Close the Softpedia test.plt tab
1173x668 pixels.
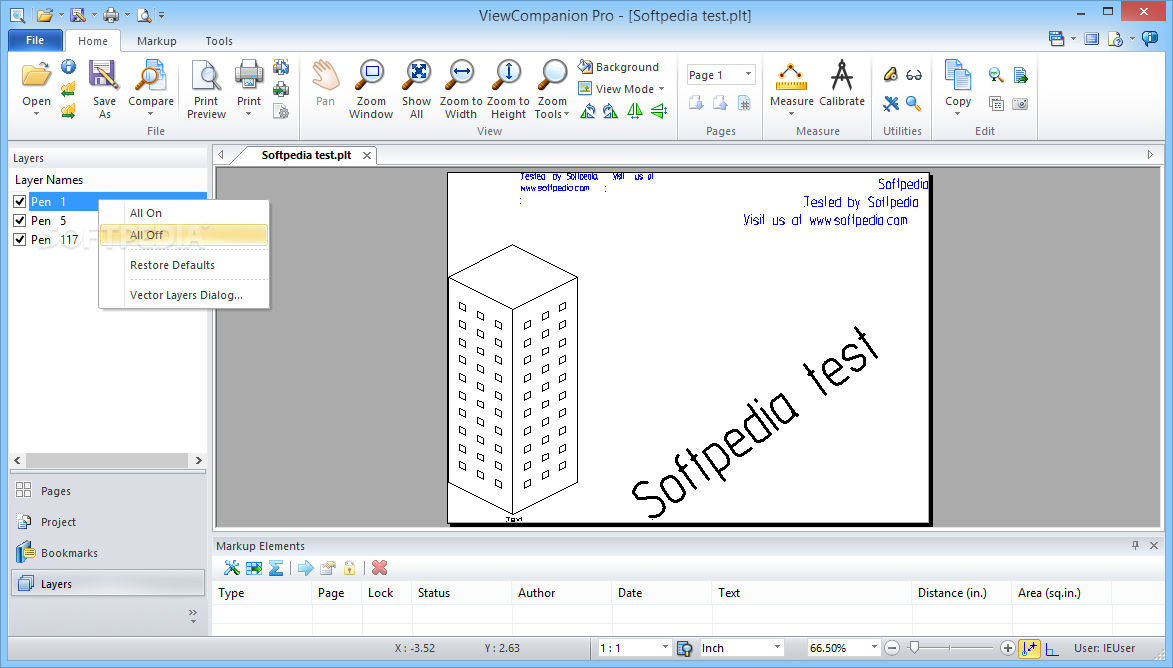367,156
